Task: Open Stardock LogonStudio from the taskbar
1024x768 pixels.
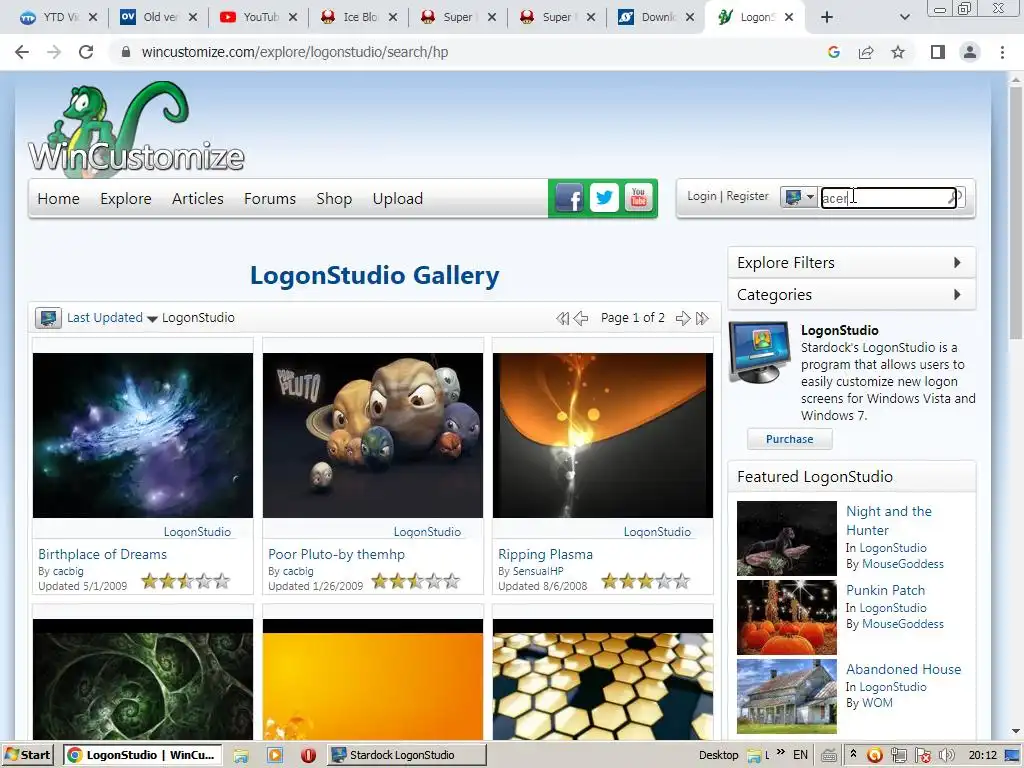Action: point(406,755)
